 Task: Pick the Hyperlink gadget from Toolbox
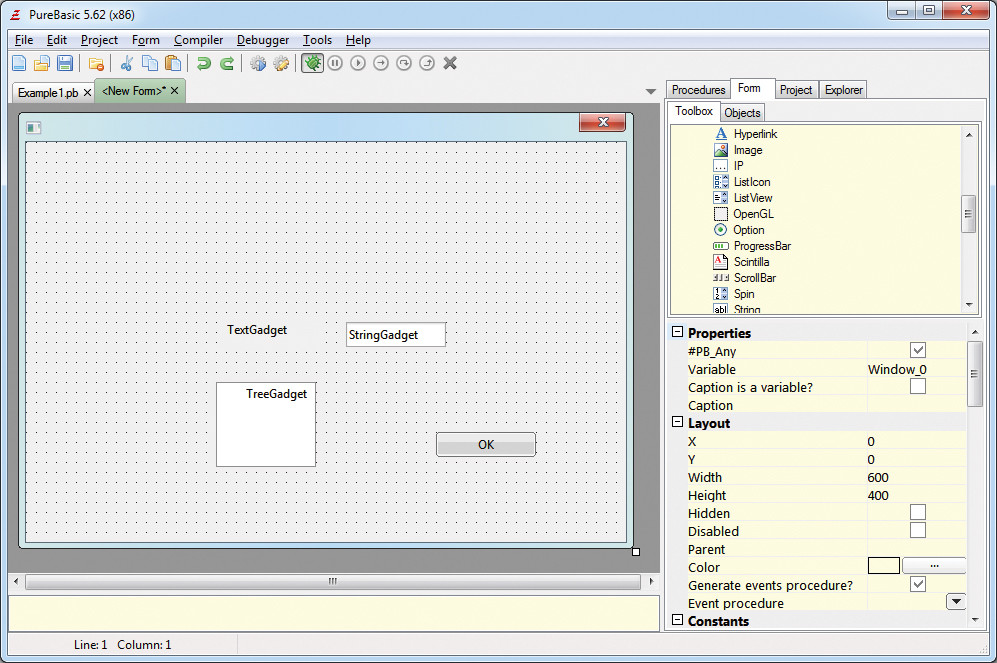pos(754,134)
